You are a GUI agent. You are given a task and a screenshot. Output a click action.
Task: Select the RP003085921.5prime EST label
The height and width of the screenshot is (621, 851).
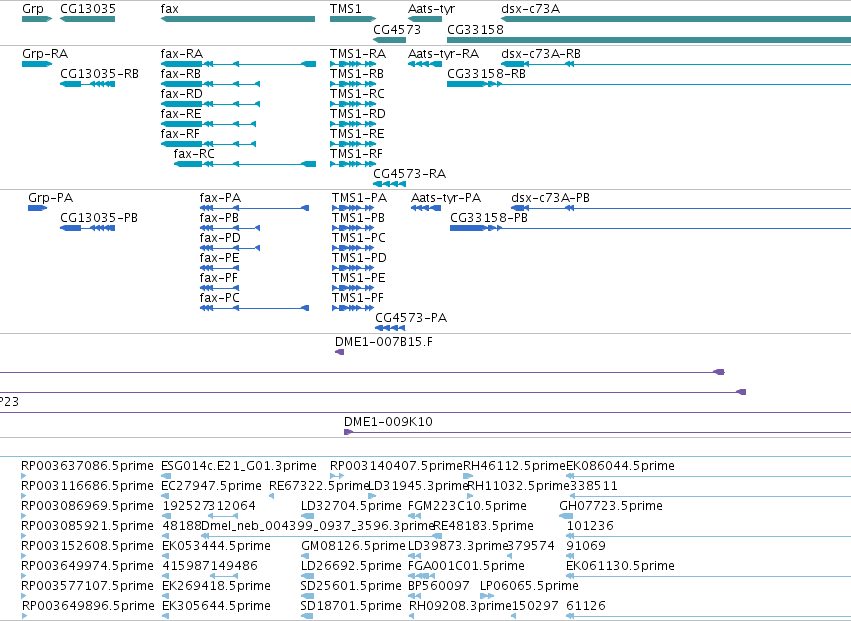click(87, 526)
